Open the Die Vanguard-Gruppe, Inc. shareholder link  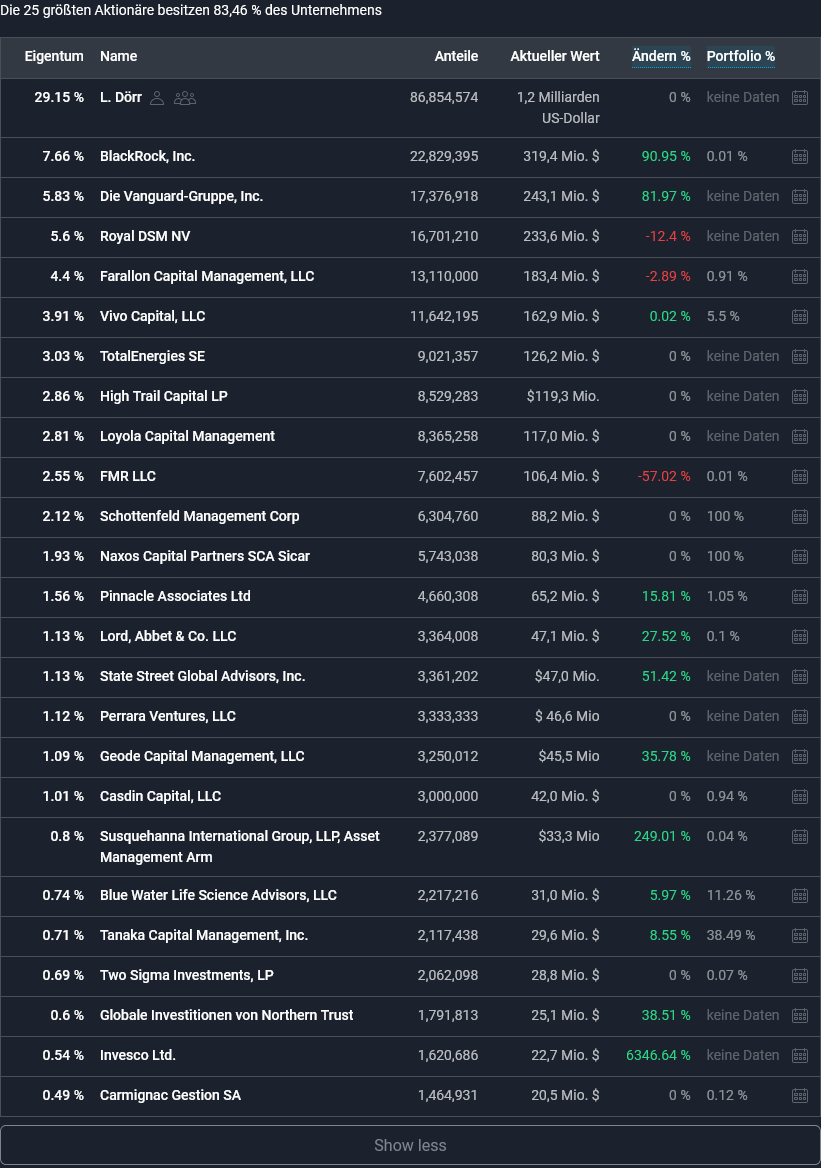181,197
